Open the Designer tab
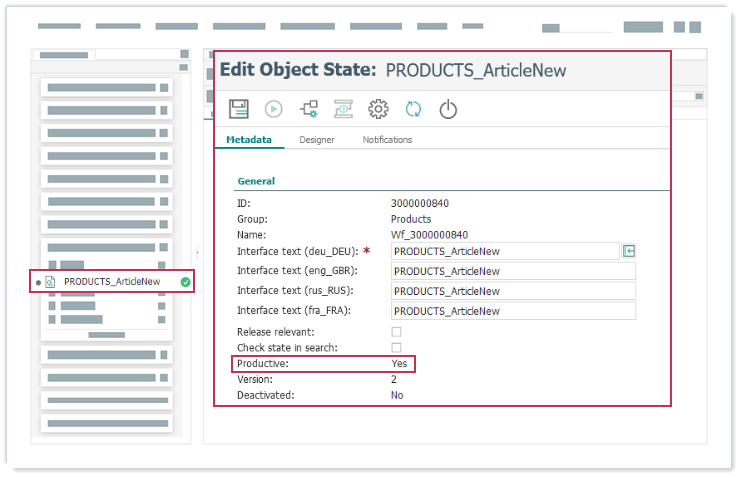This screenshot has height=478, width=741. (x=317, y=140)
